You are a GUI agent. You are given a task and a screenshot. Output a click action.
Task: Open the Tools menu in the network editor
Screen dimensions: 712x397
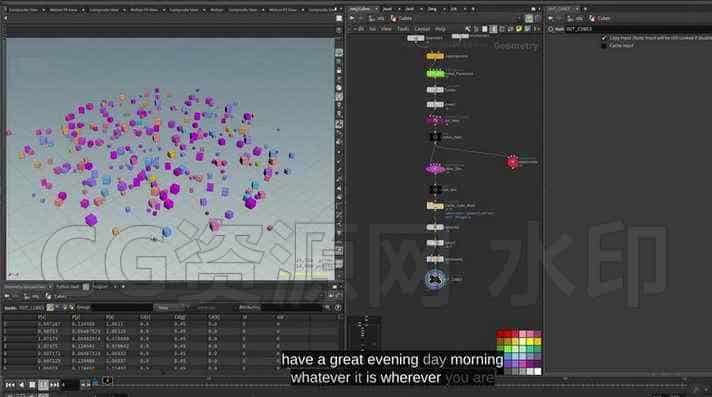(403, 29)
